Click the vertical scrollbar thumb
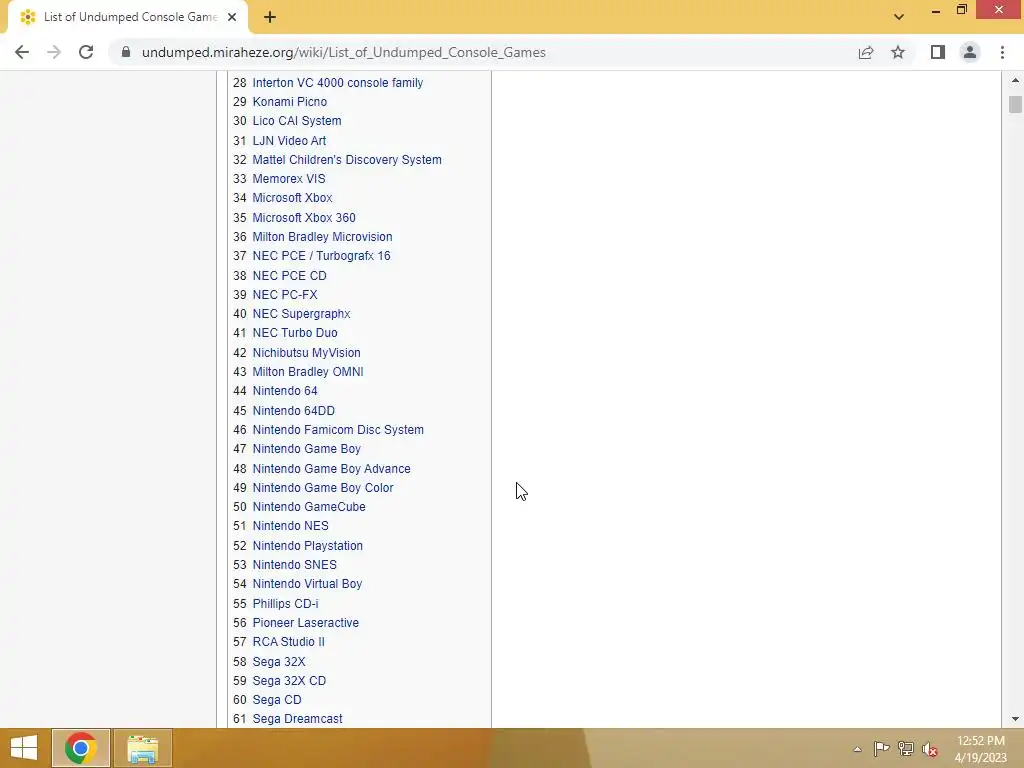Screen dimensions: 1024x768 tap(1015, 104)
